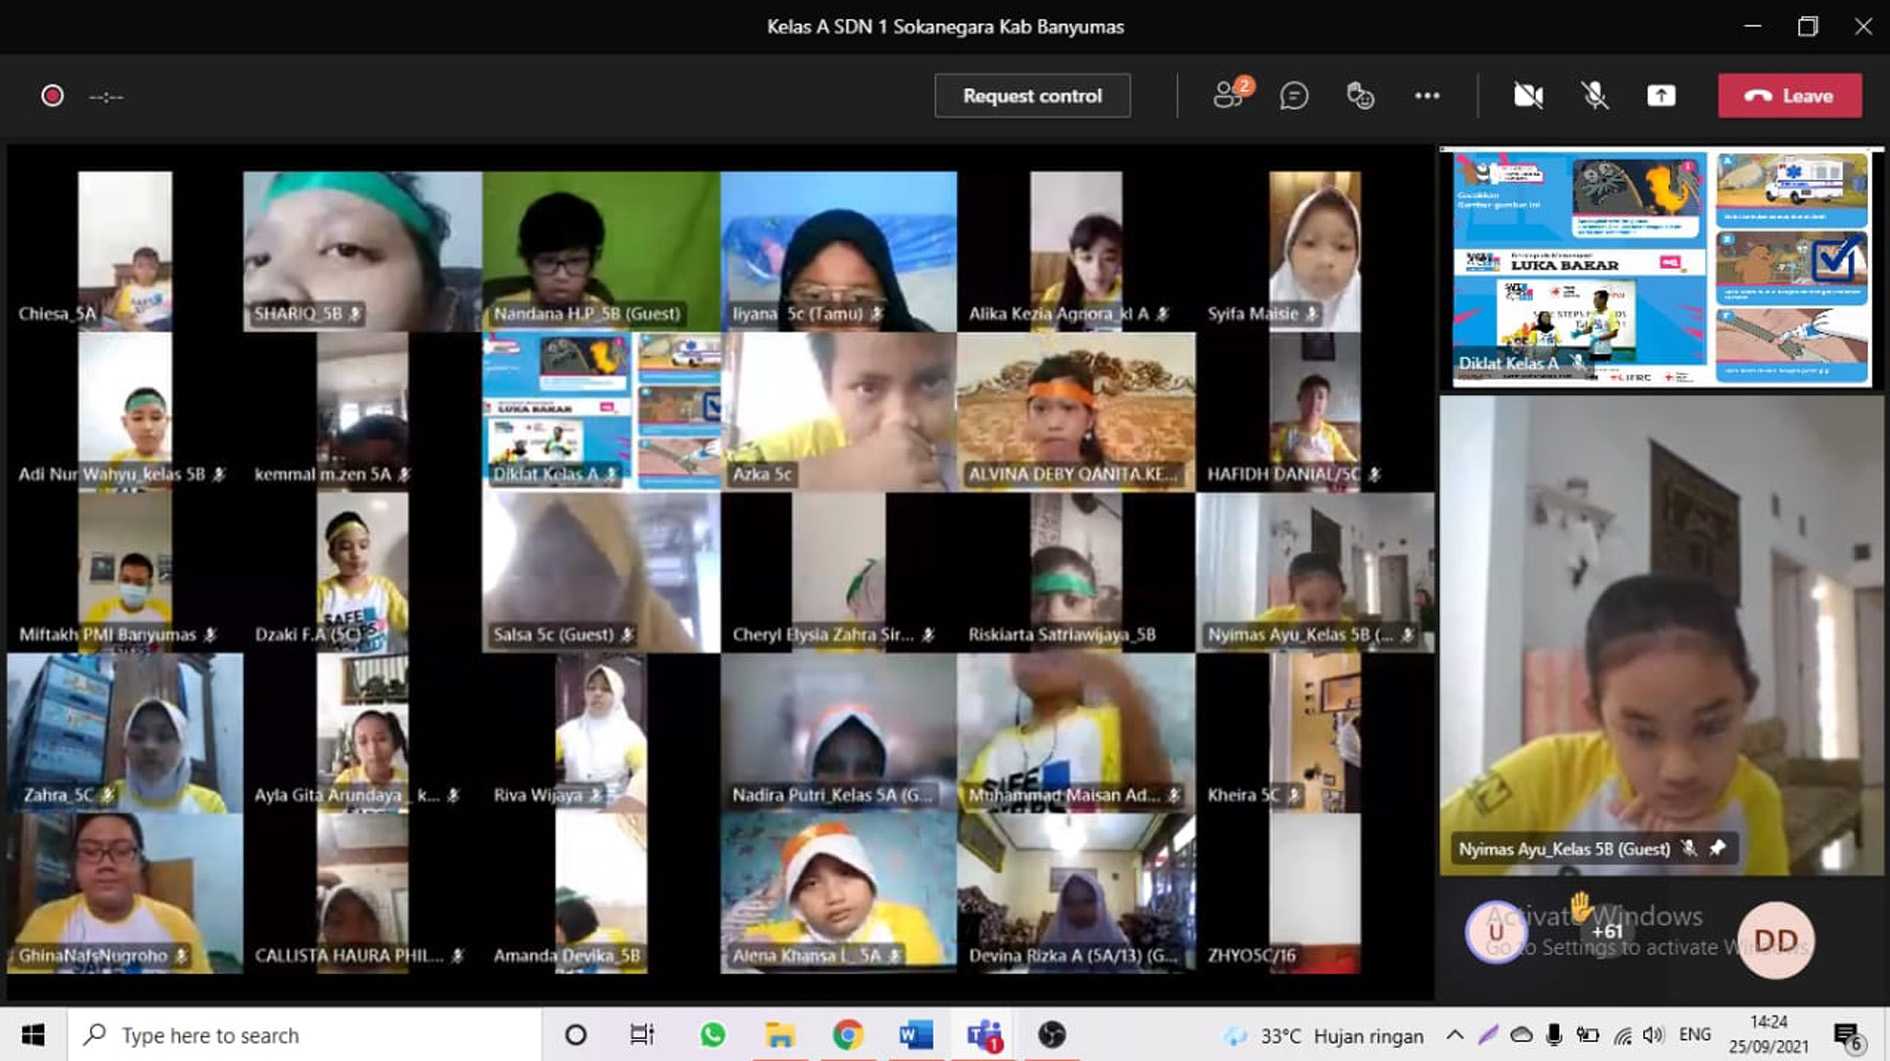Open File Explorer from the taskbar
This screenshot has height=1061, width=1890.
click(780, 1035)
